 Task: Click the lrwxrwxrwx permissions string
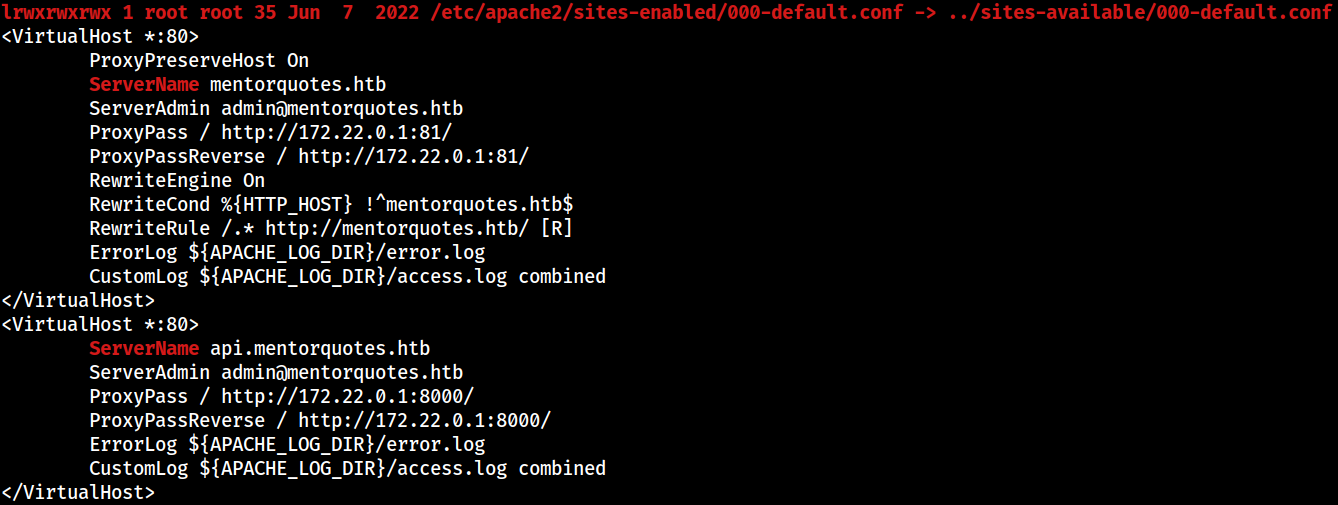[x=56, y=12]
